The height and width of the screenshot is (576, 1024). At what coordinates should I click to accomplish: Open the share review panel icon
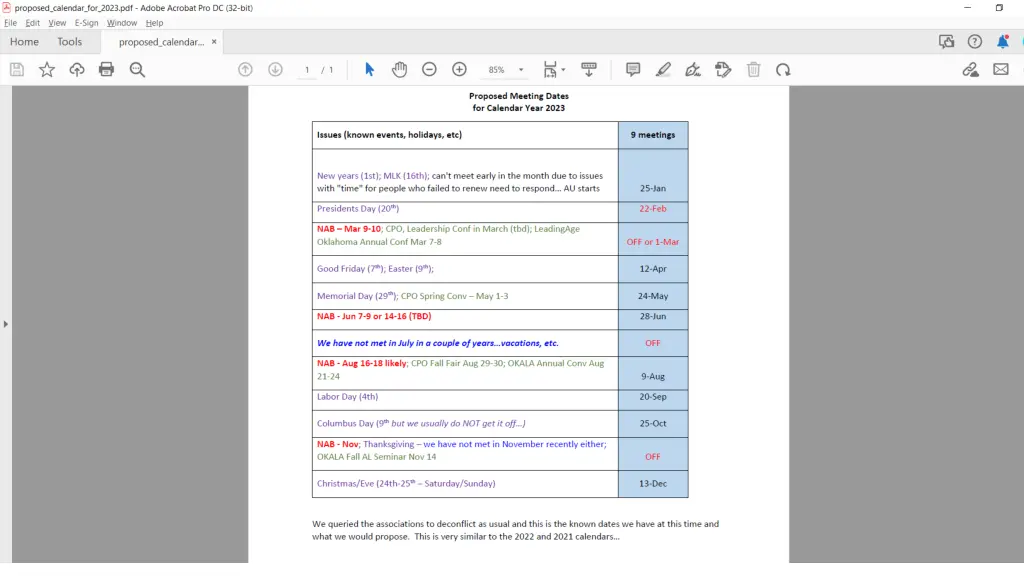pyautogui.click(x=946, y=42)
